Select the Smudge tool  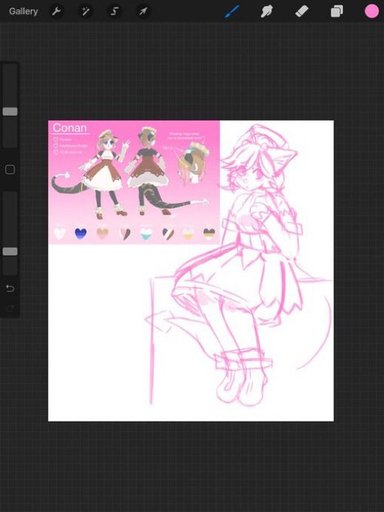tap(267, 11)
